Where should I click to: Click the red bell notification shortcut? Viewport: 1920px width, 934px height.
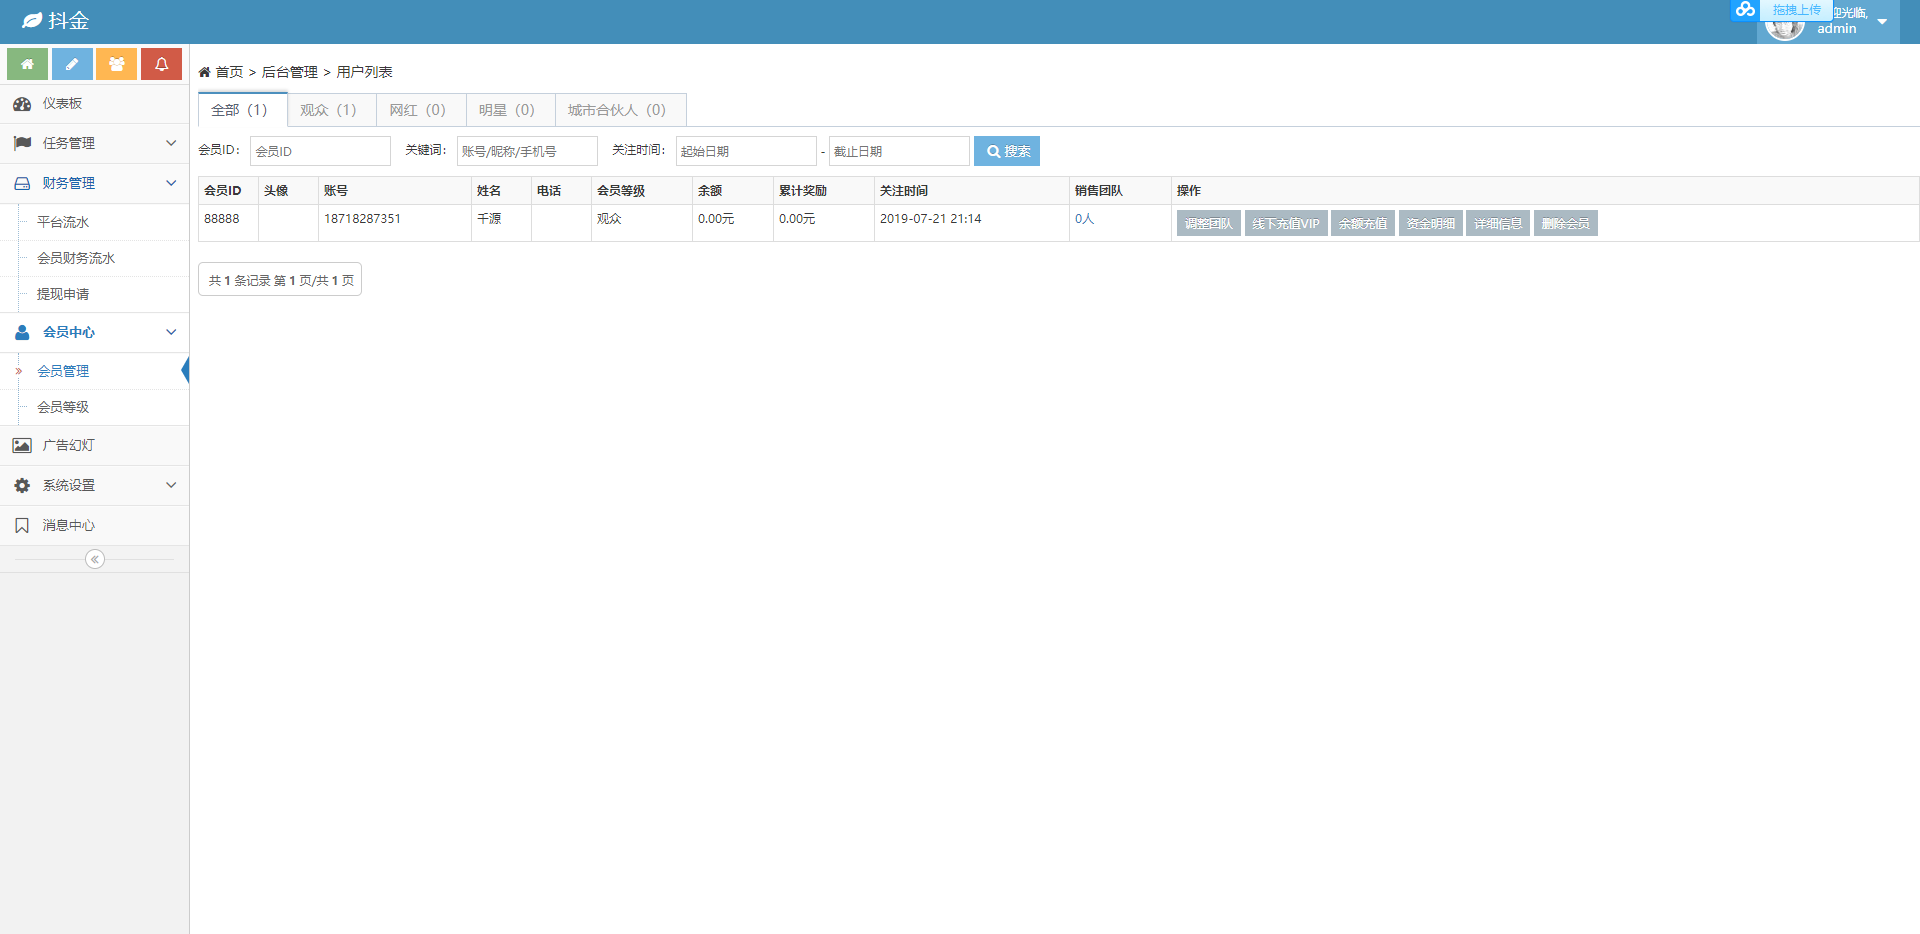pyautogui.click(x=161, y=64)
